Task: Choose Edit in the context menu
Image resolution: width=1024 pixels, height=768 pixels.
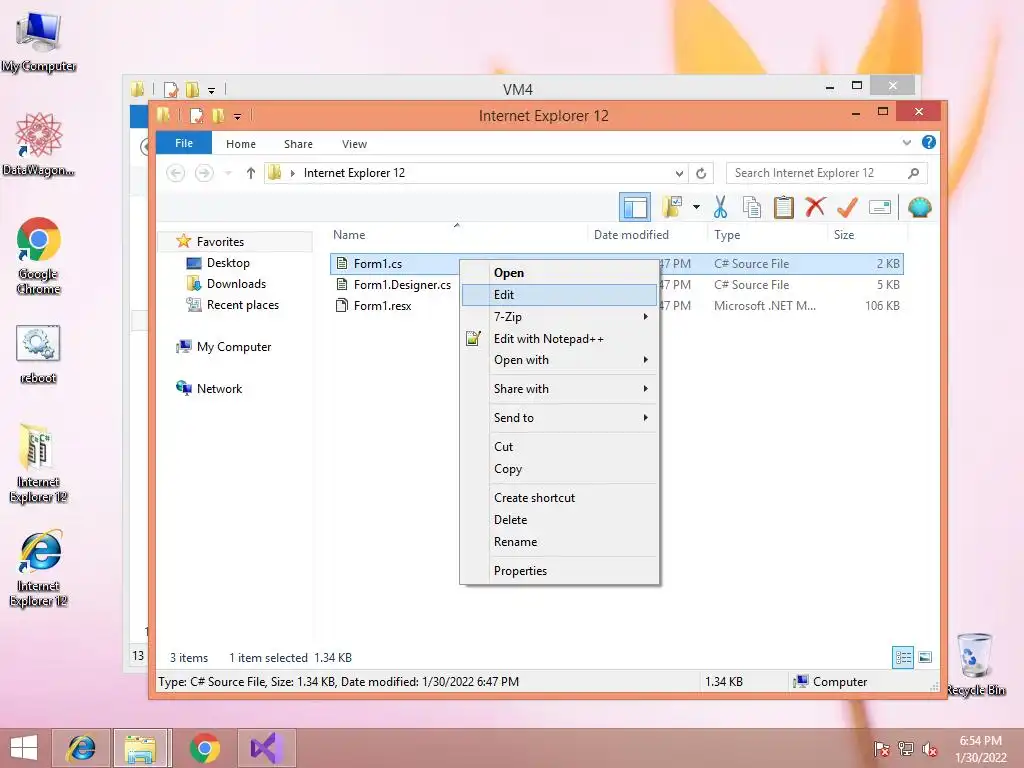Action: [x=560, y=295]
